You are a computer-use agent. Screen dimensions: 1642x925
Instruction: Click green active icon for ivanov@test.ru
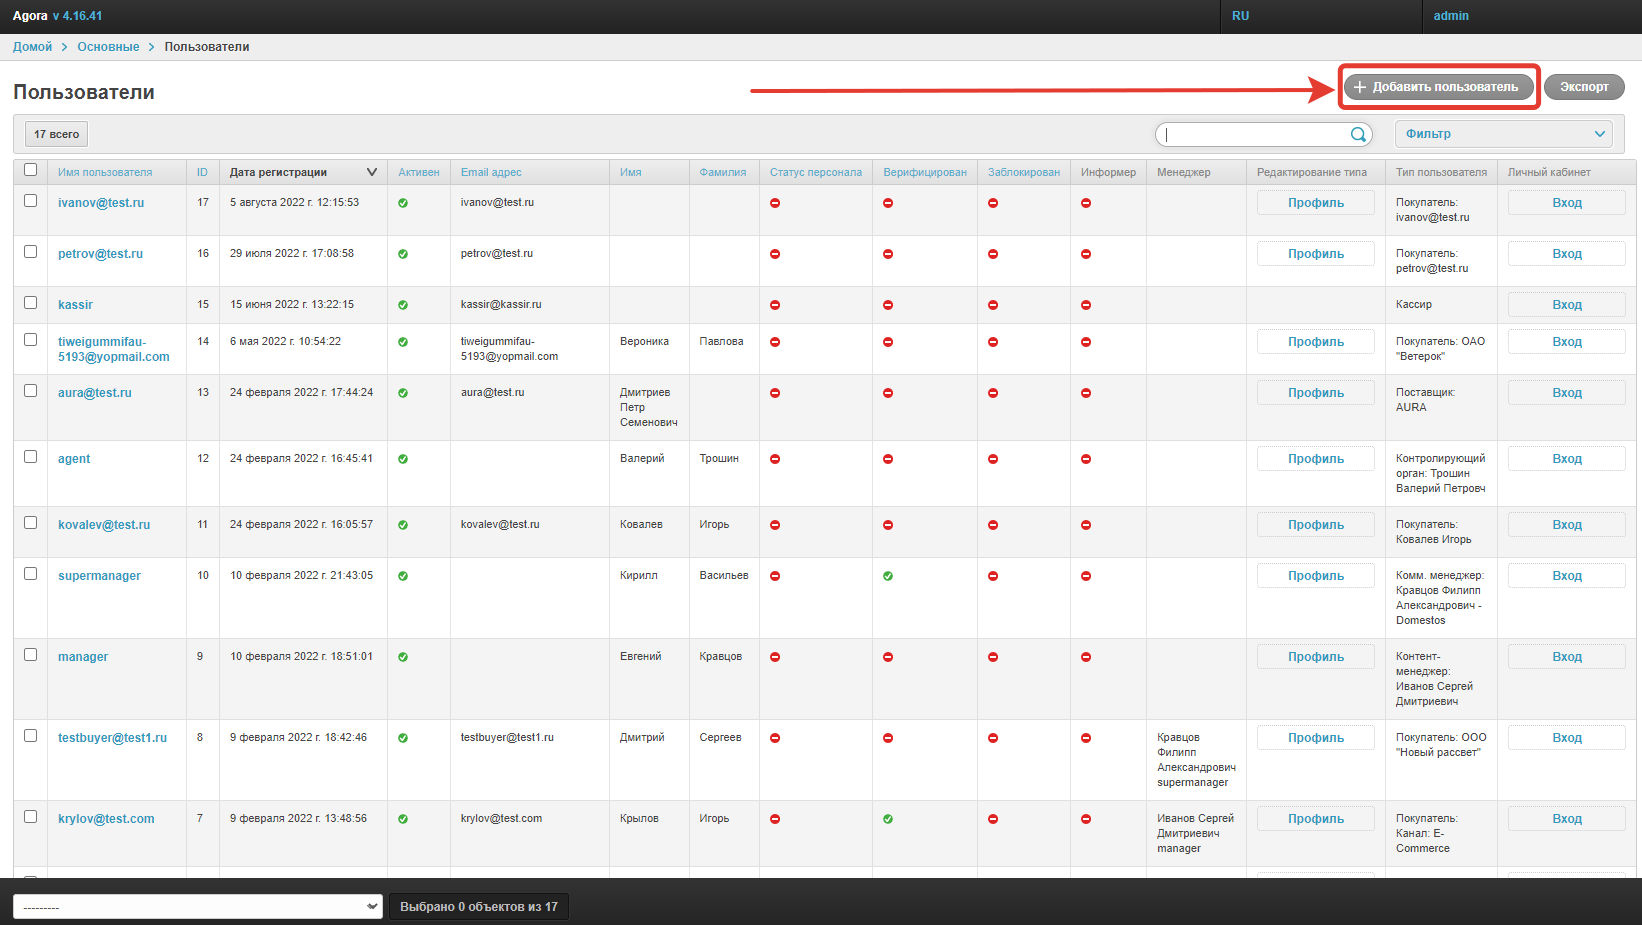[403, 203]
